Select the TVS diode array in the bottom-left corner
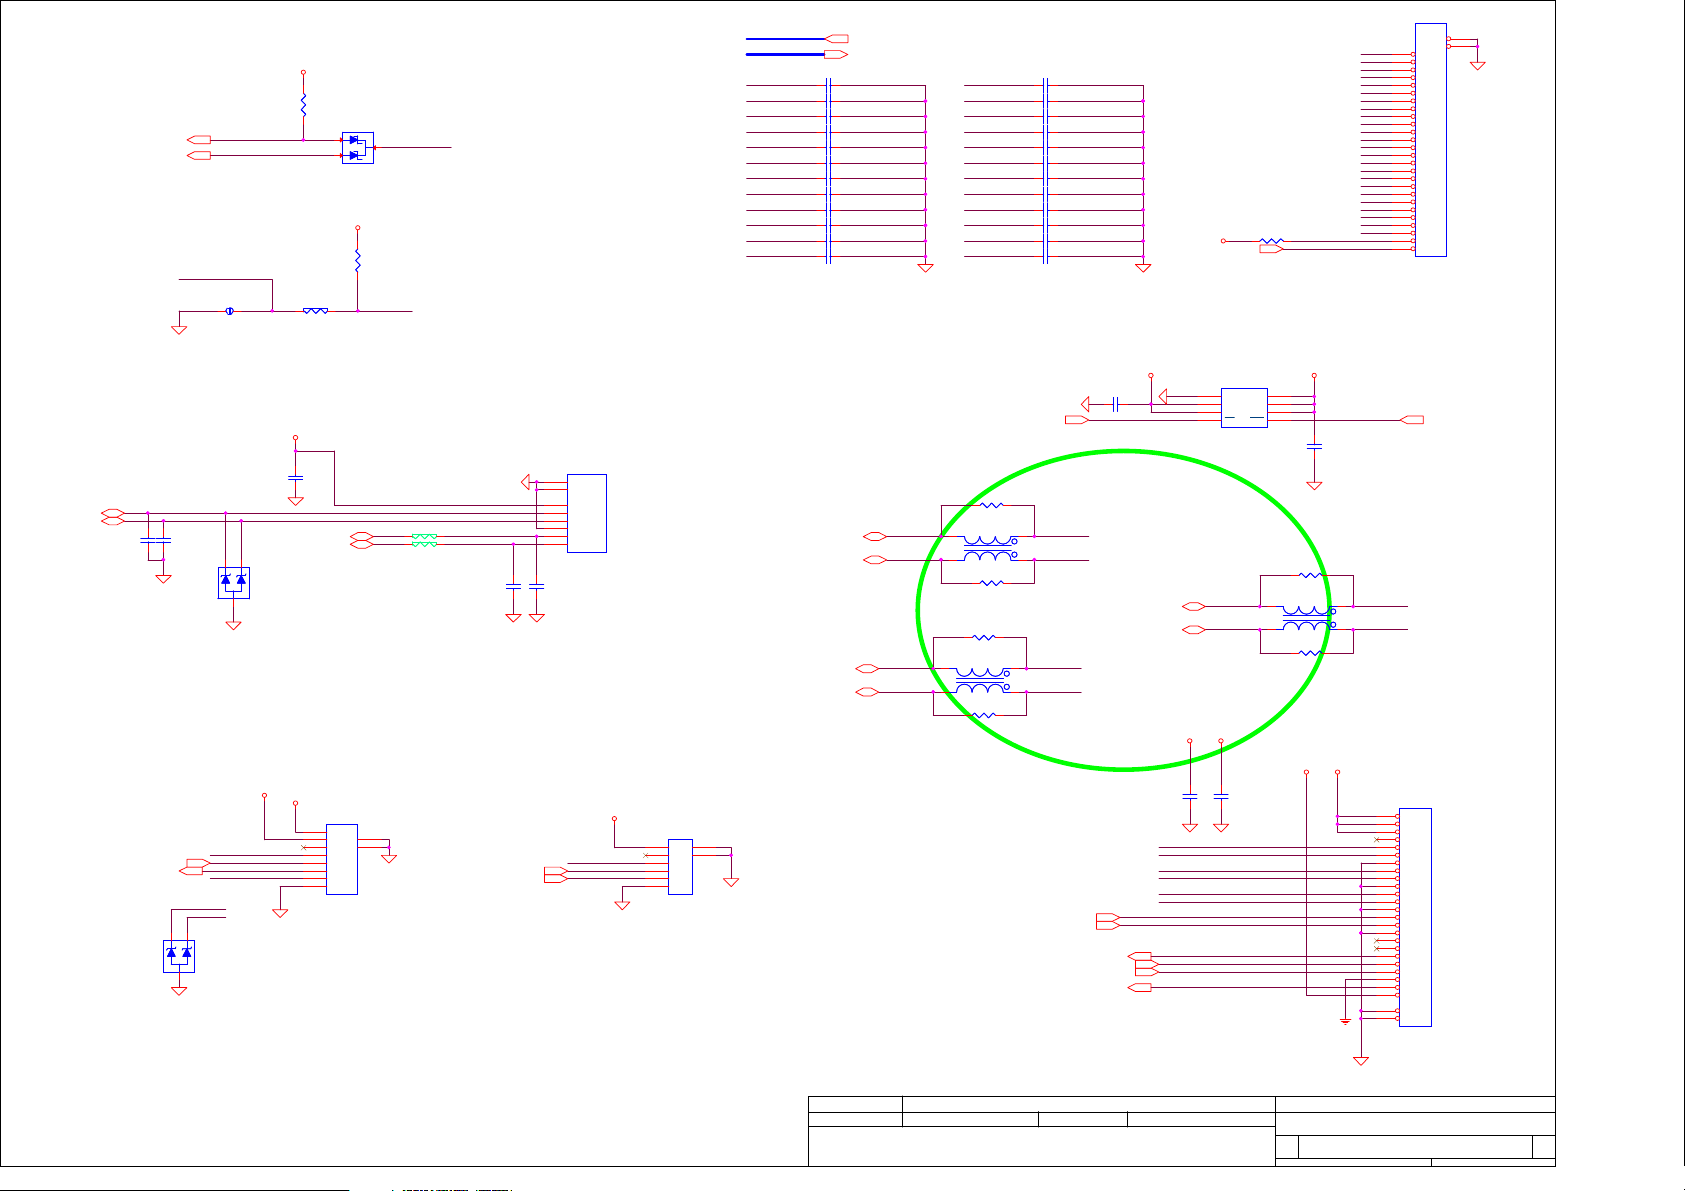The height and width of the screenshot is (1191, 1685). (179, 956)
